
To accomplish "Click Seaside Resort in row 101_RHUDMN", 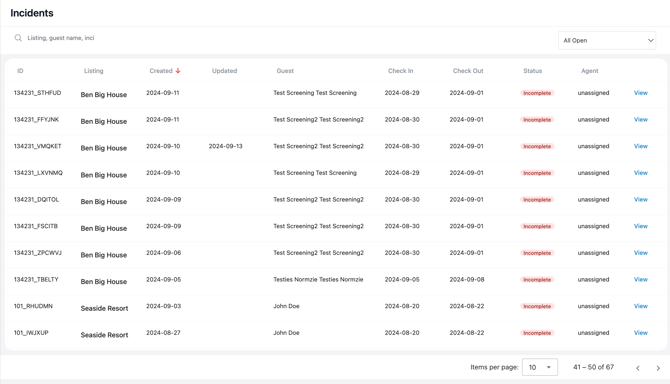I will click(x=104, y=308).
